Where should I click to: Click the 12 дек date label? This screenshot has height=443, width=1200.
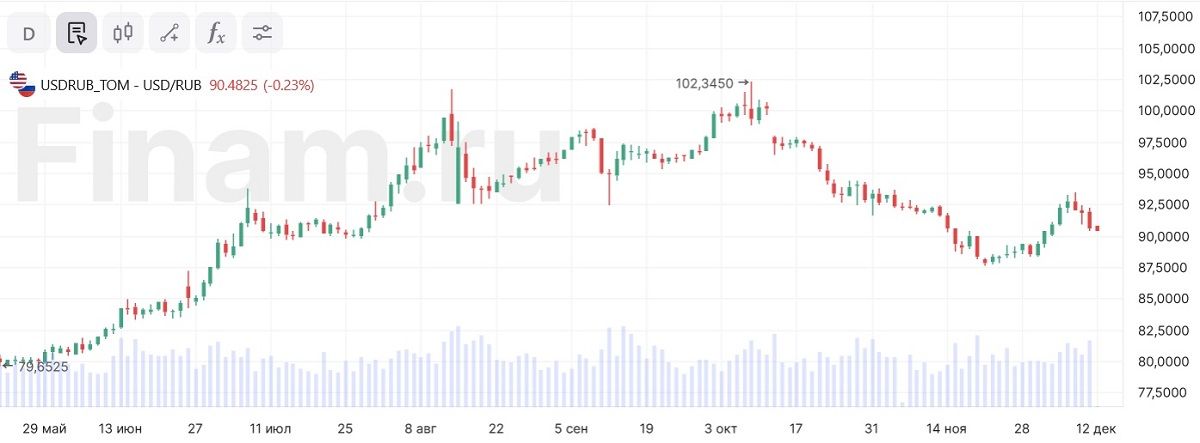(x=1097, y=429)
